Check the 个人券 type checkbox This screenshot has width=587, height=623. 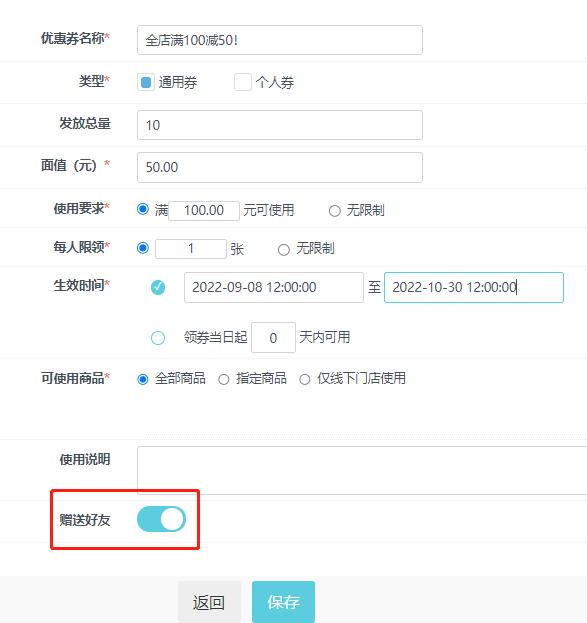tap(242, 82)
